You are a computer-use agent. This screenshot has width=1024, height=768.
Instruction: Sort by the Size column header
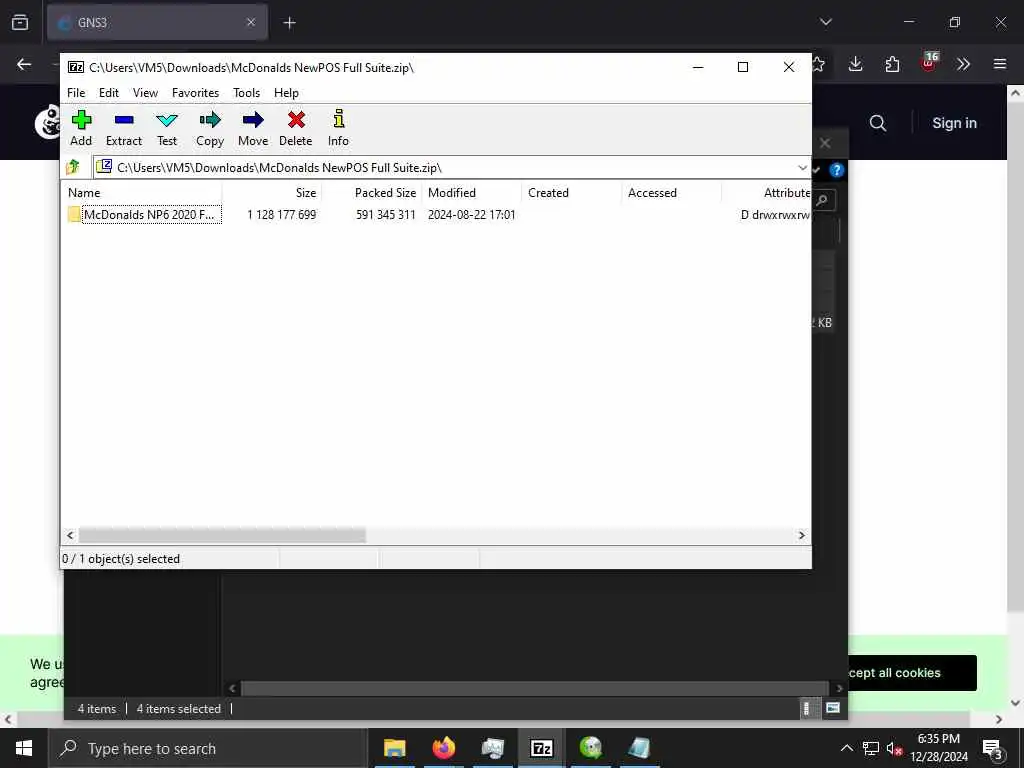pos(272,193)
